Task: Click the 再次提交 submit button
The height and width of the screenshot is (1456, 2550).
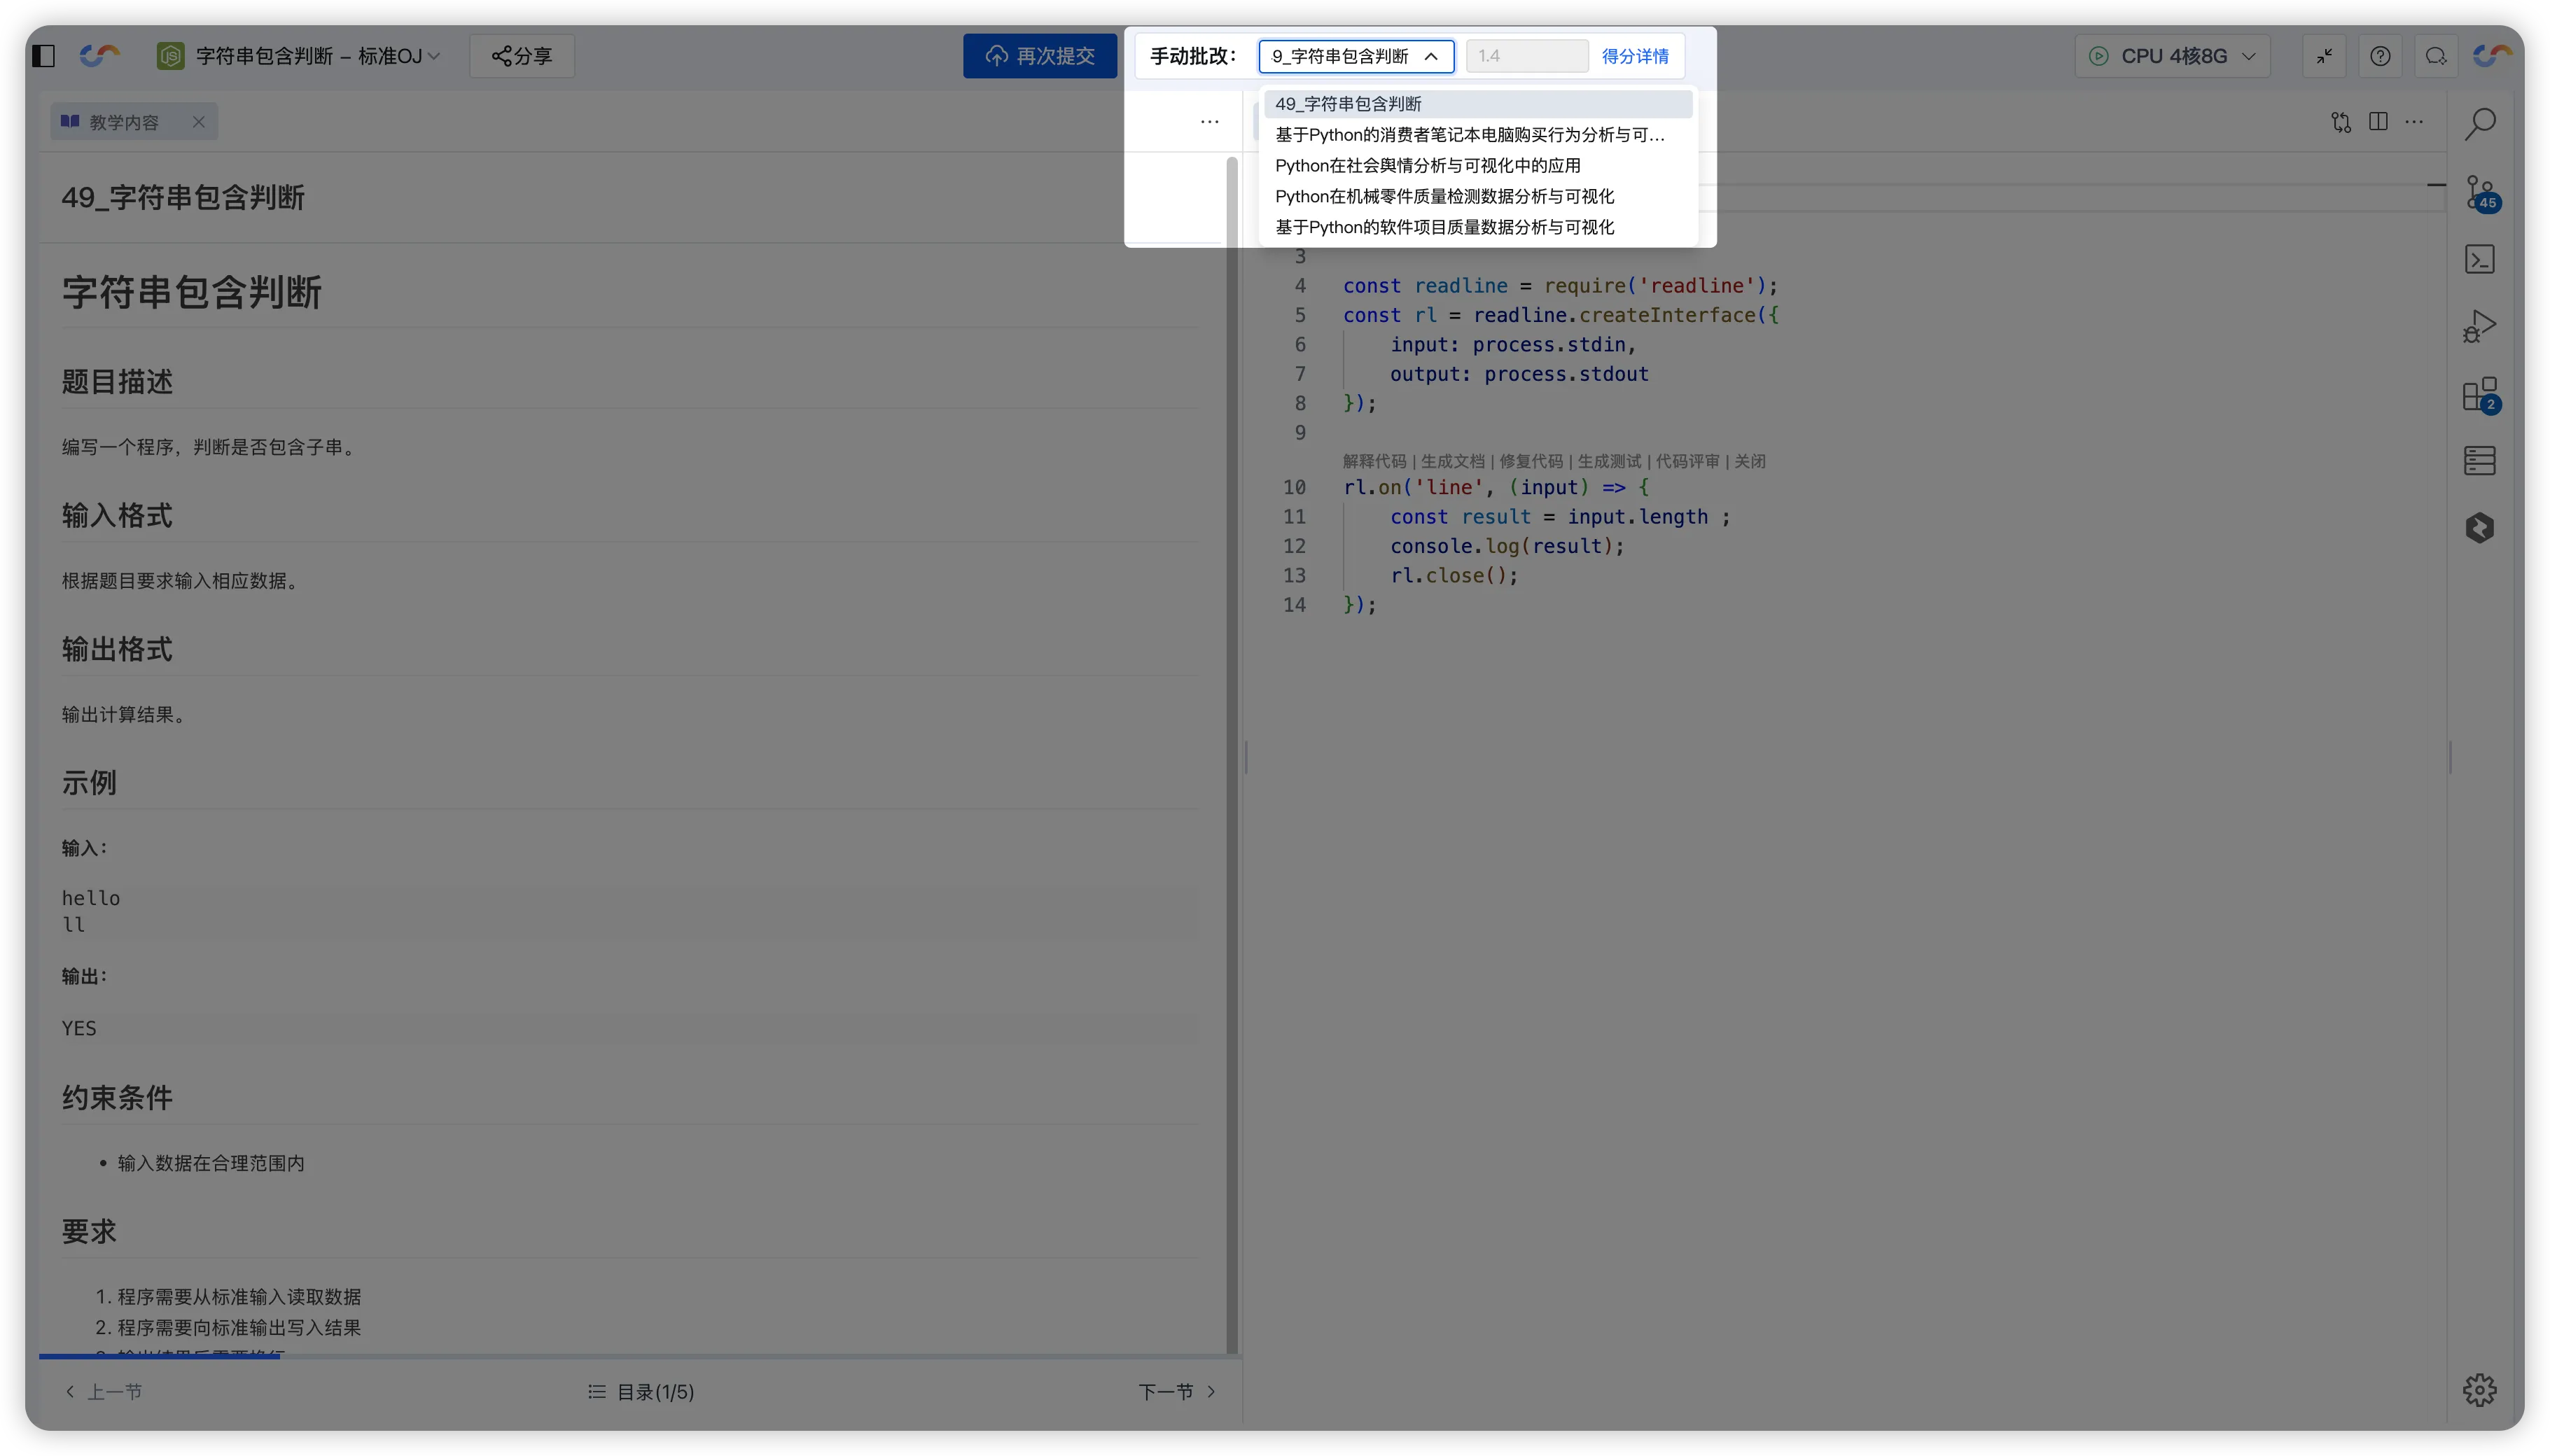Action: 1040,56
